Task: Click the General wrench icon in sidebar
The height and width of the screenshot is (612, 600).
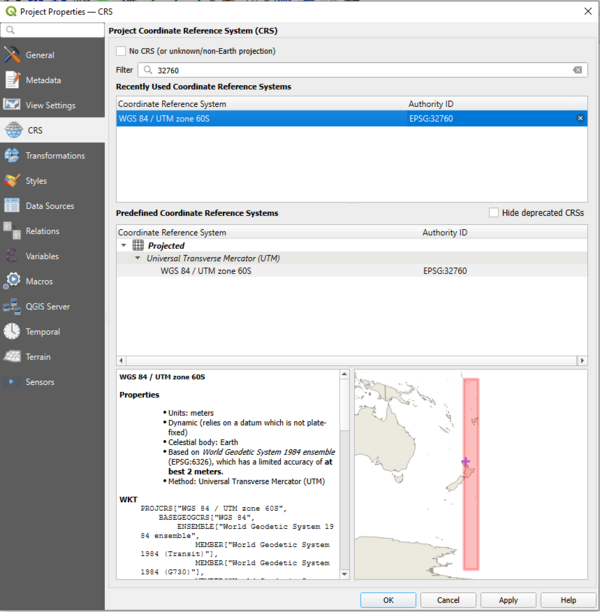Action: 12,55
